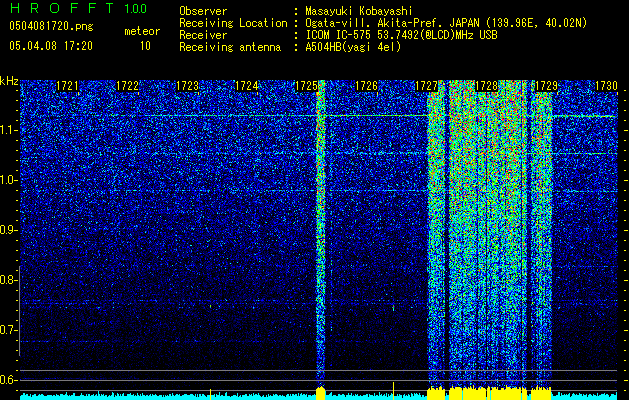Click the 0.8 frequency axis label
The image size is (629, 400).
pyautogui.click(x=8, y=280)
